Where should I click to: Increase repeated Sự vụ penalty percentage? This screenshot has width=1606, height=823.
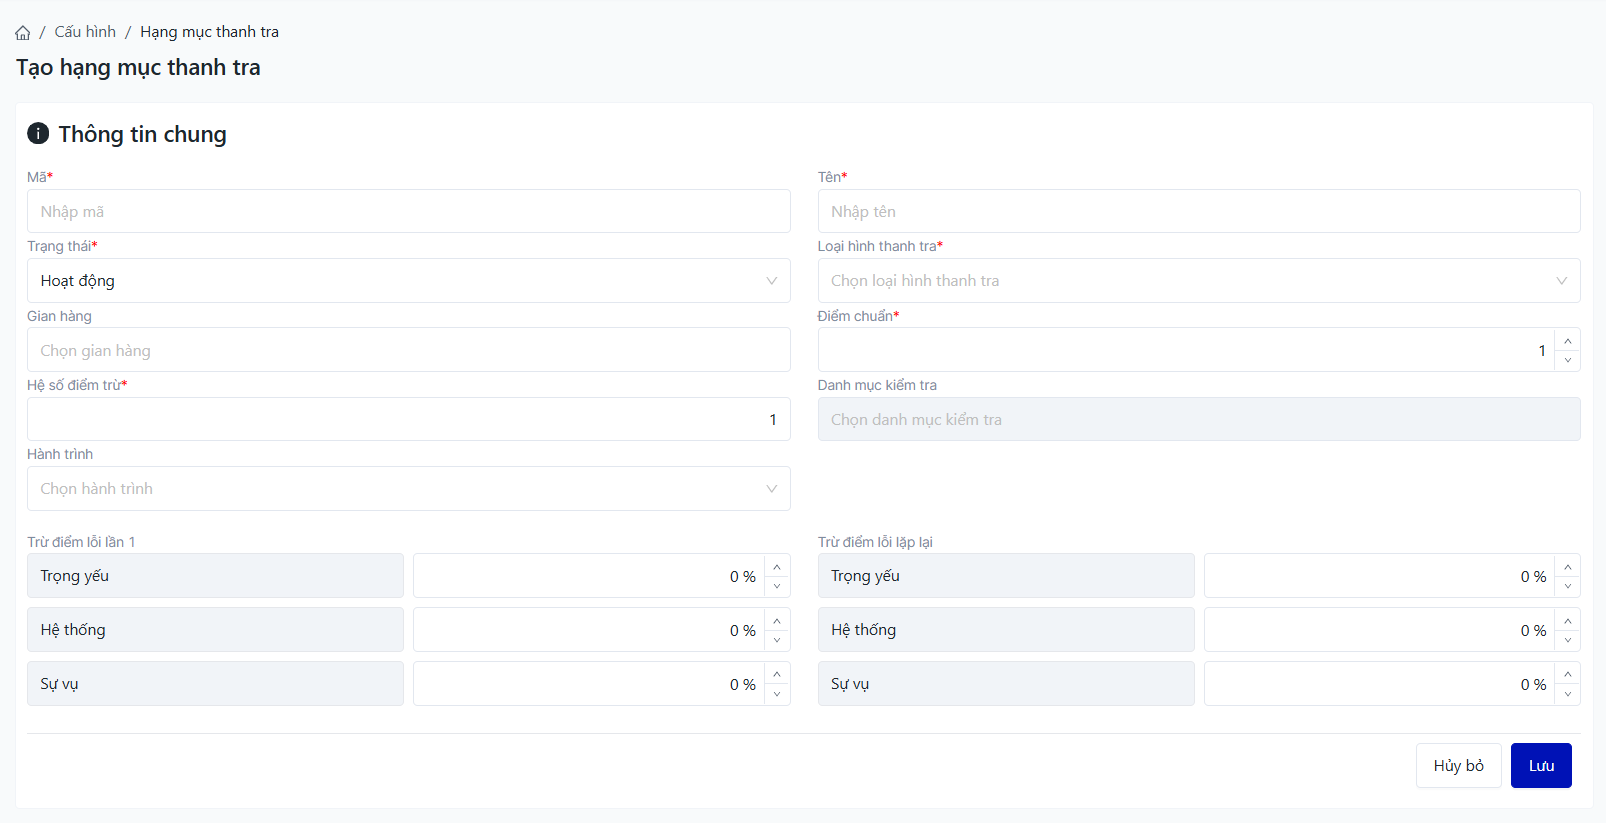(x=1567, y=674)
